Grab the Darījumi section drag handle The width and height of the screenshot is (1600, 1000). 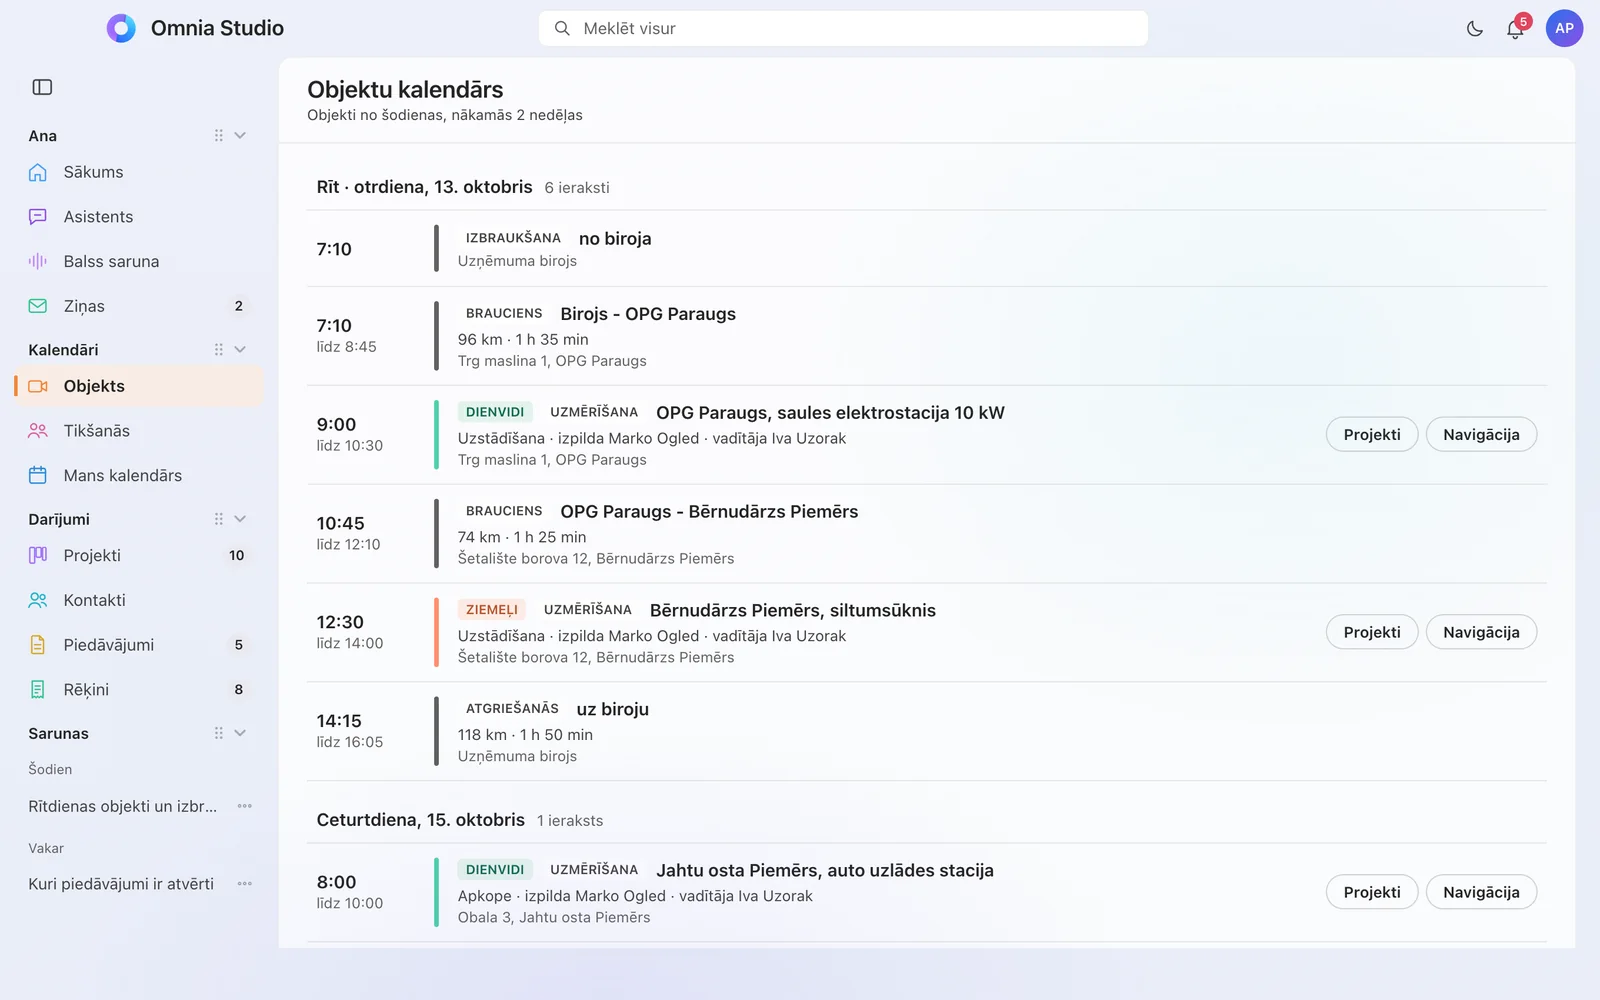218,519
